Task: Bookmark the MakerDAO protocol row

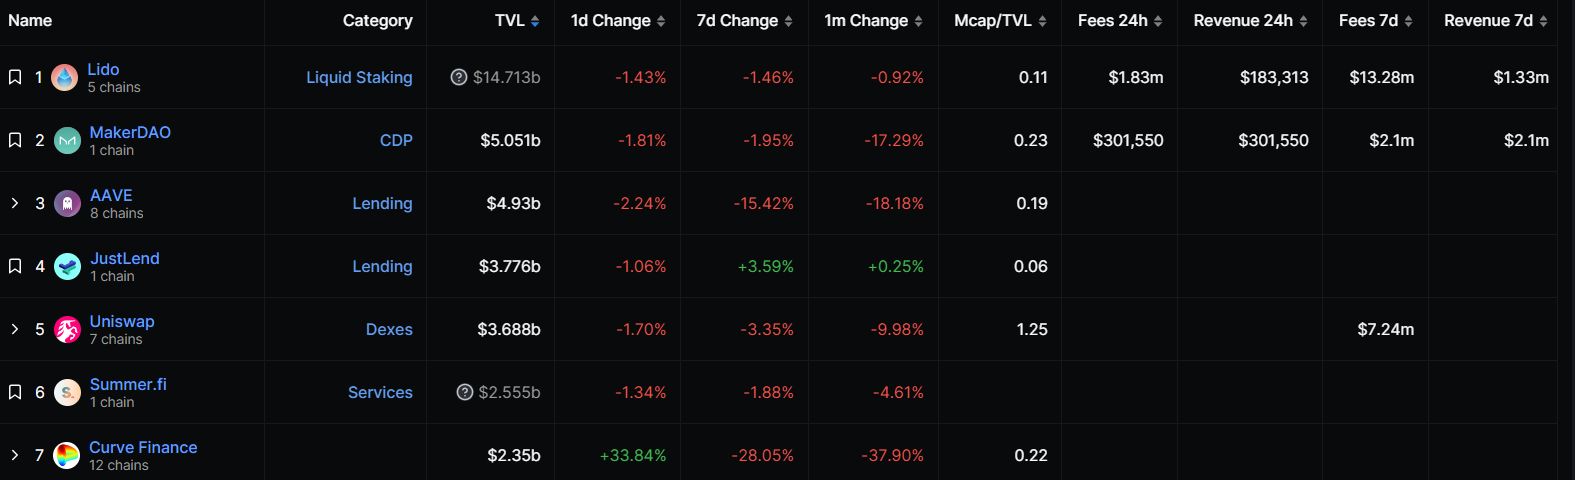Action: click(x=15, y=140)
